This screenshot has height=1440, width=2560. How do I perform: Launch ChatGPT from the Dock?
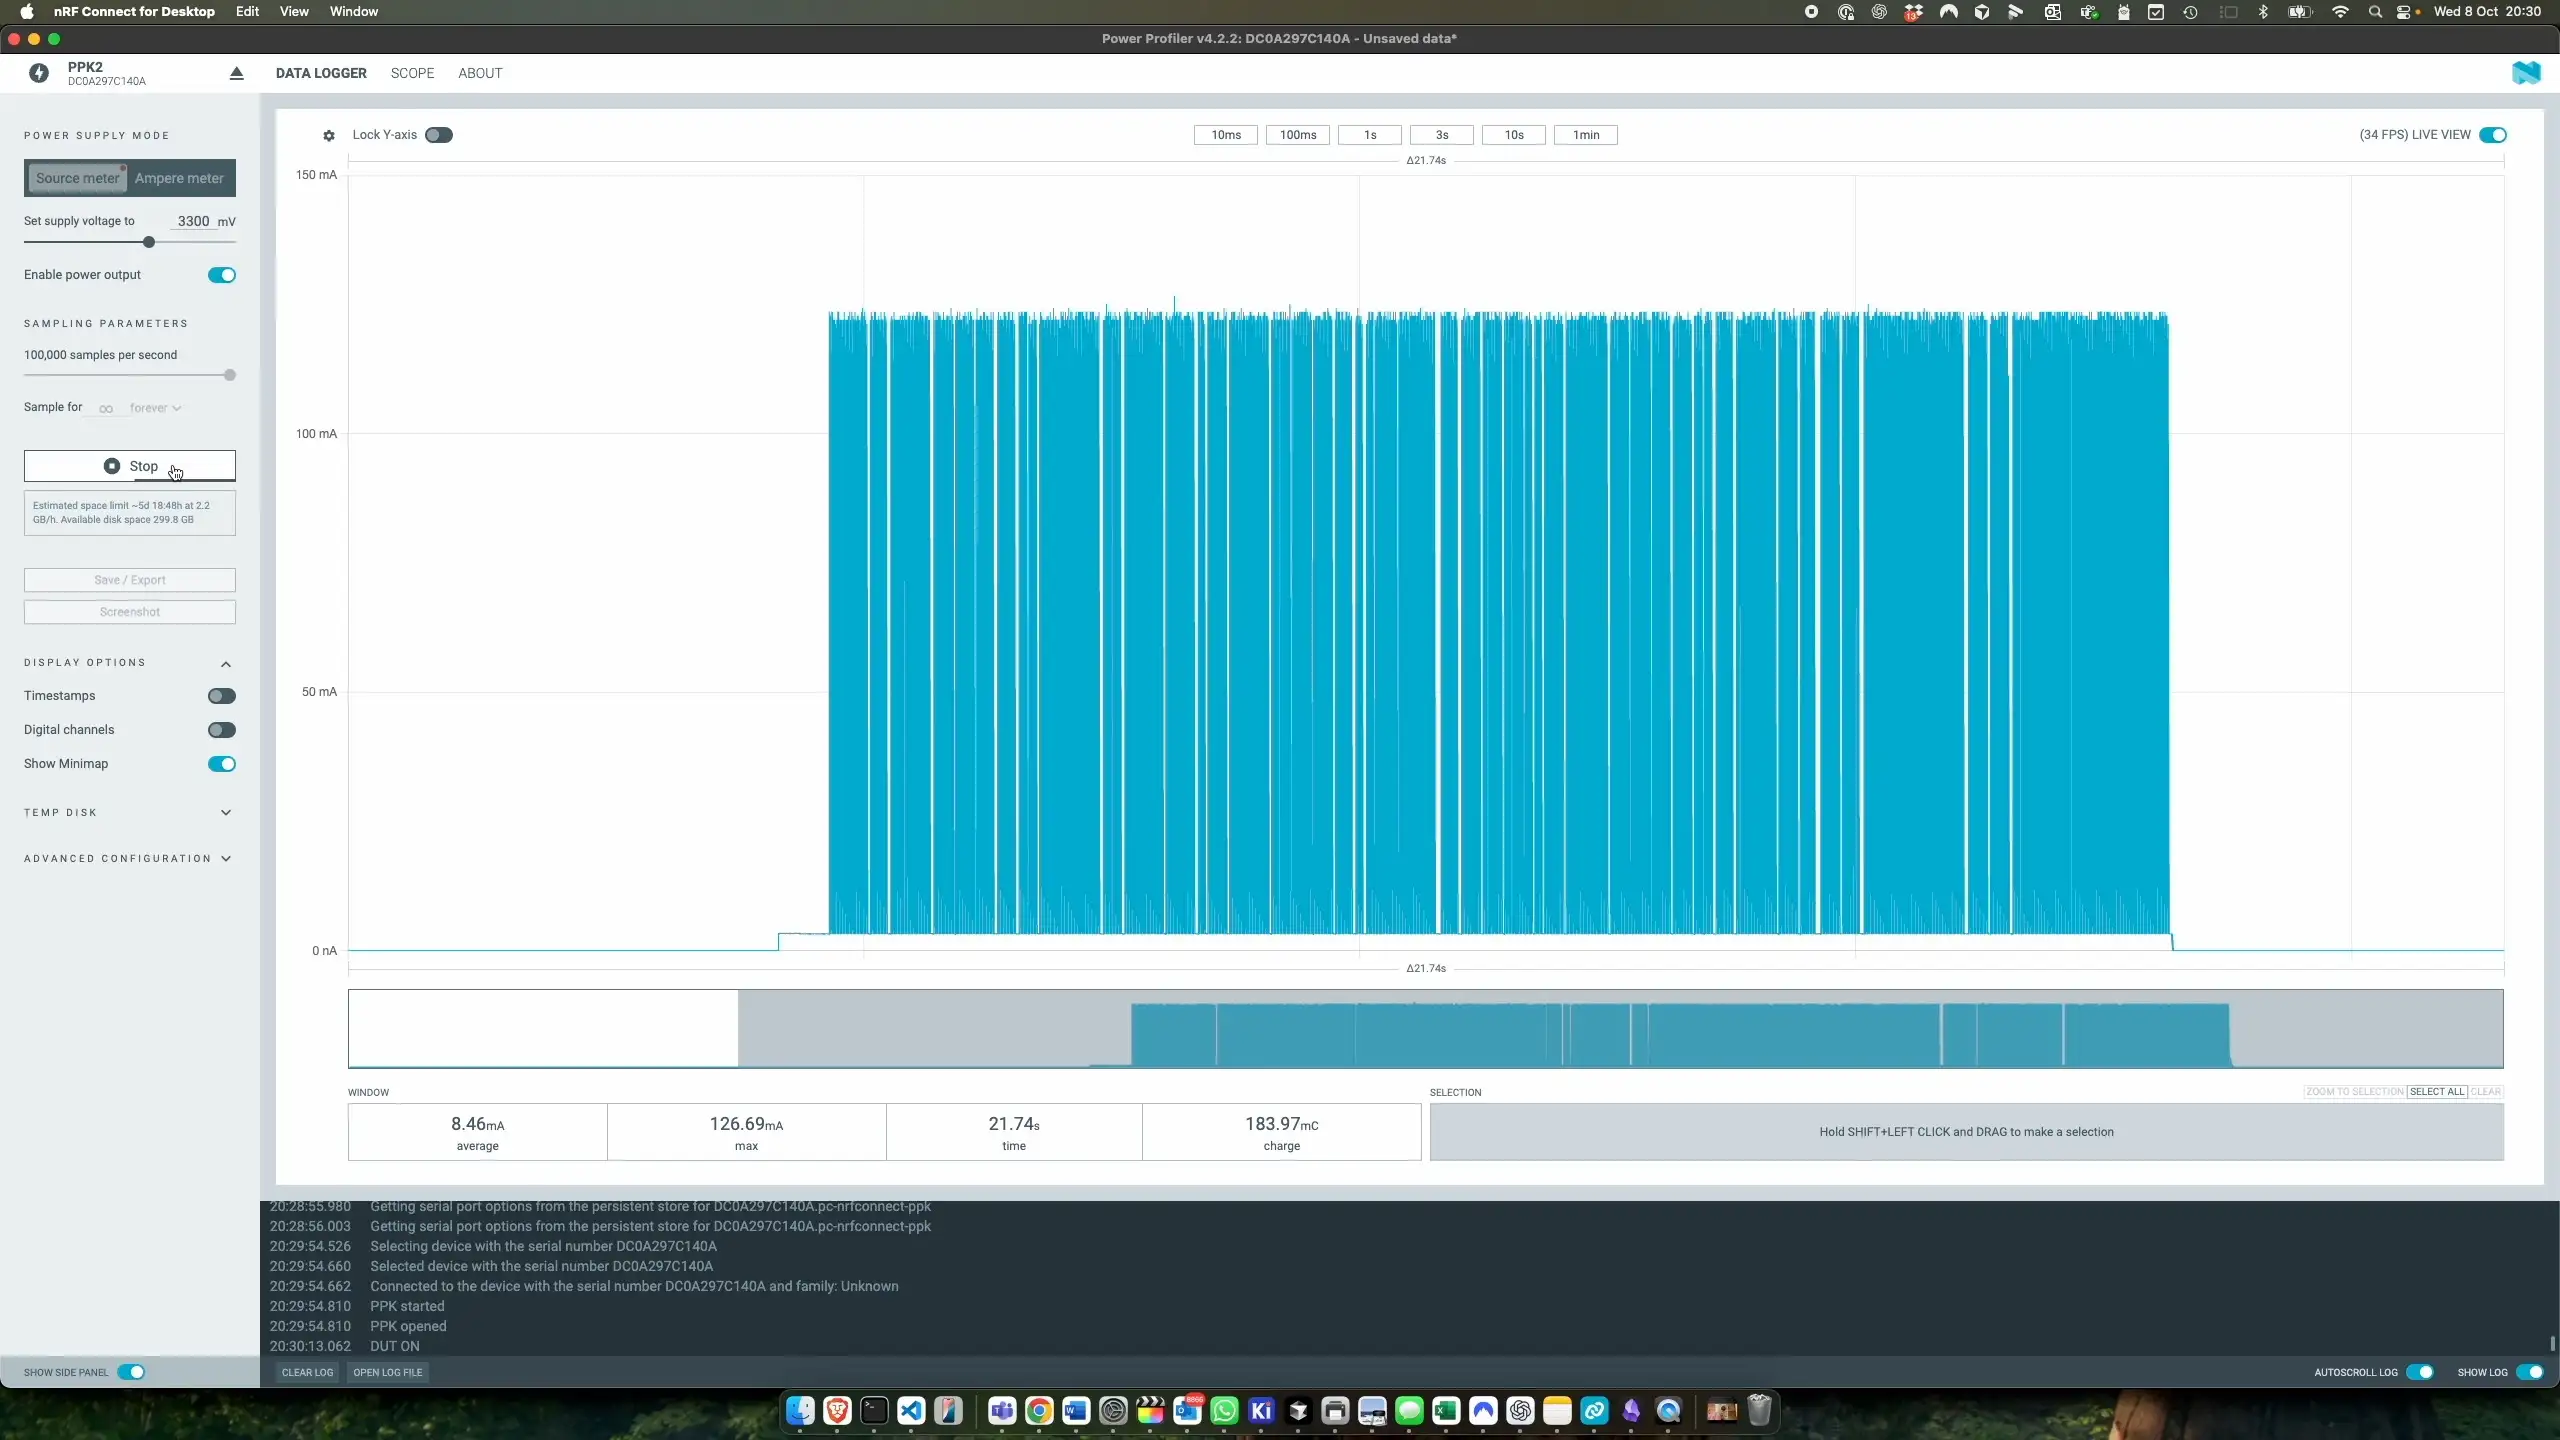(1521, 1411)
